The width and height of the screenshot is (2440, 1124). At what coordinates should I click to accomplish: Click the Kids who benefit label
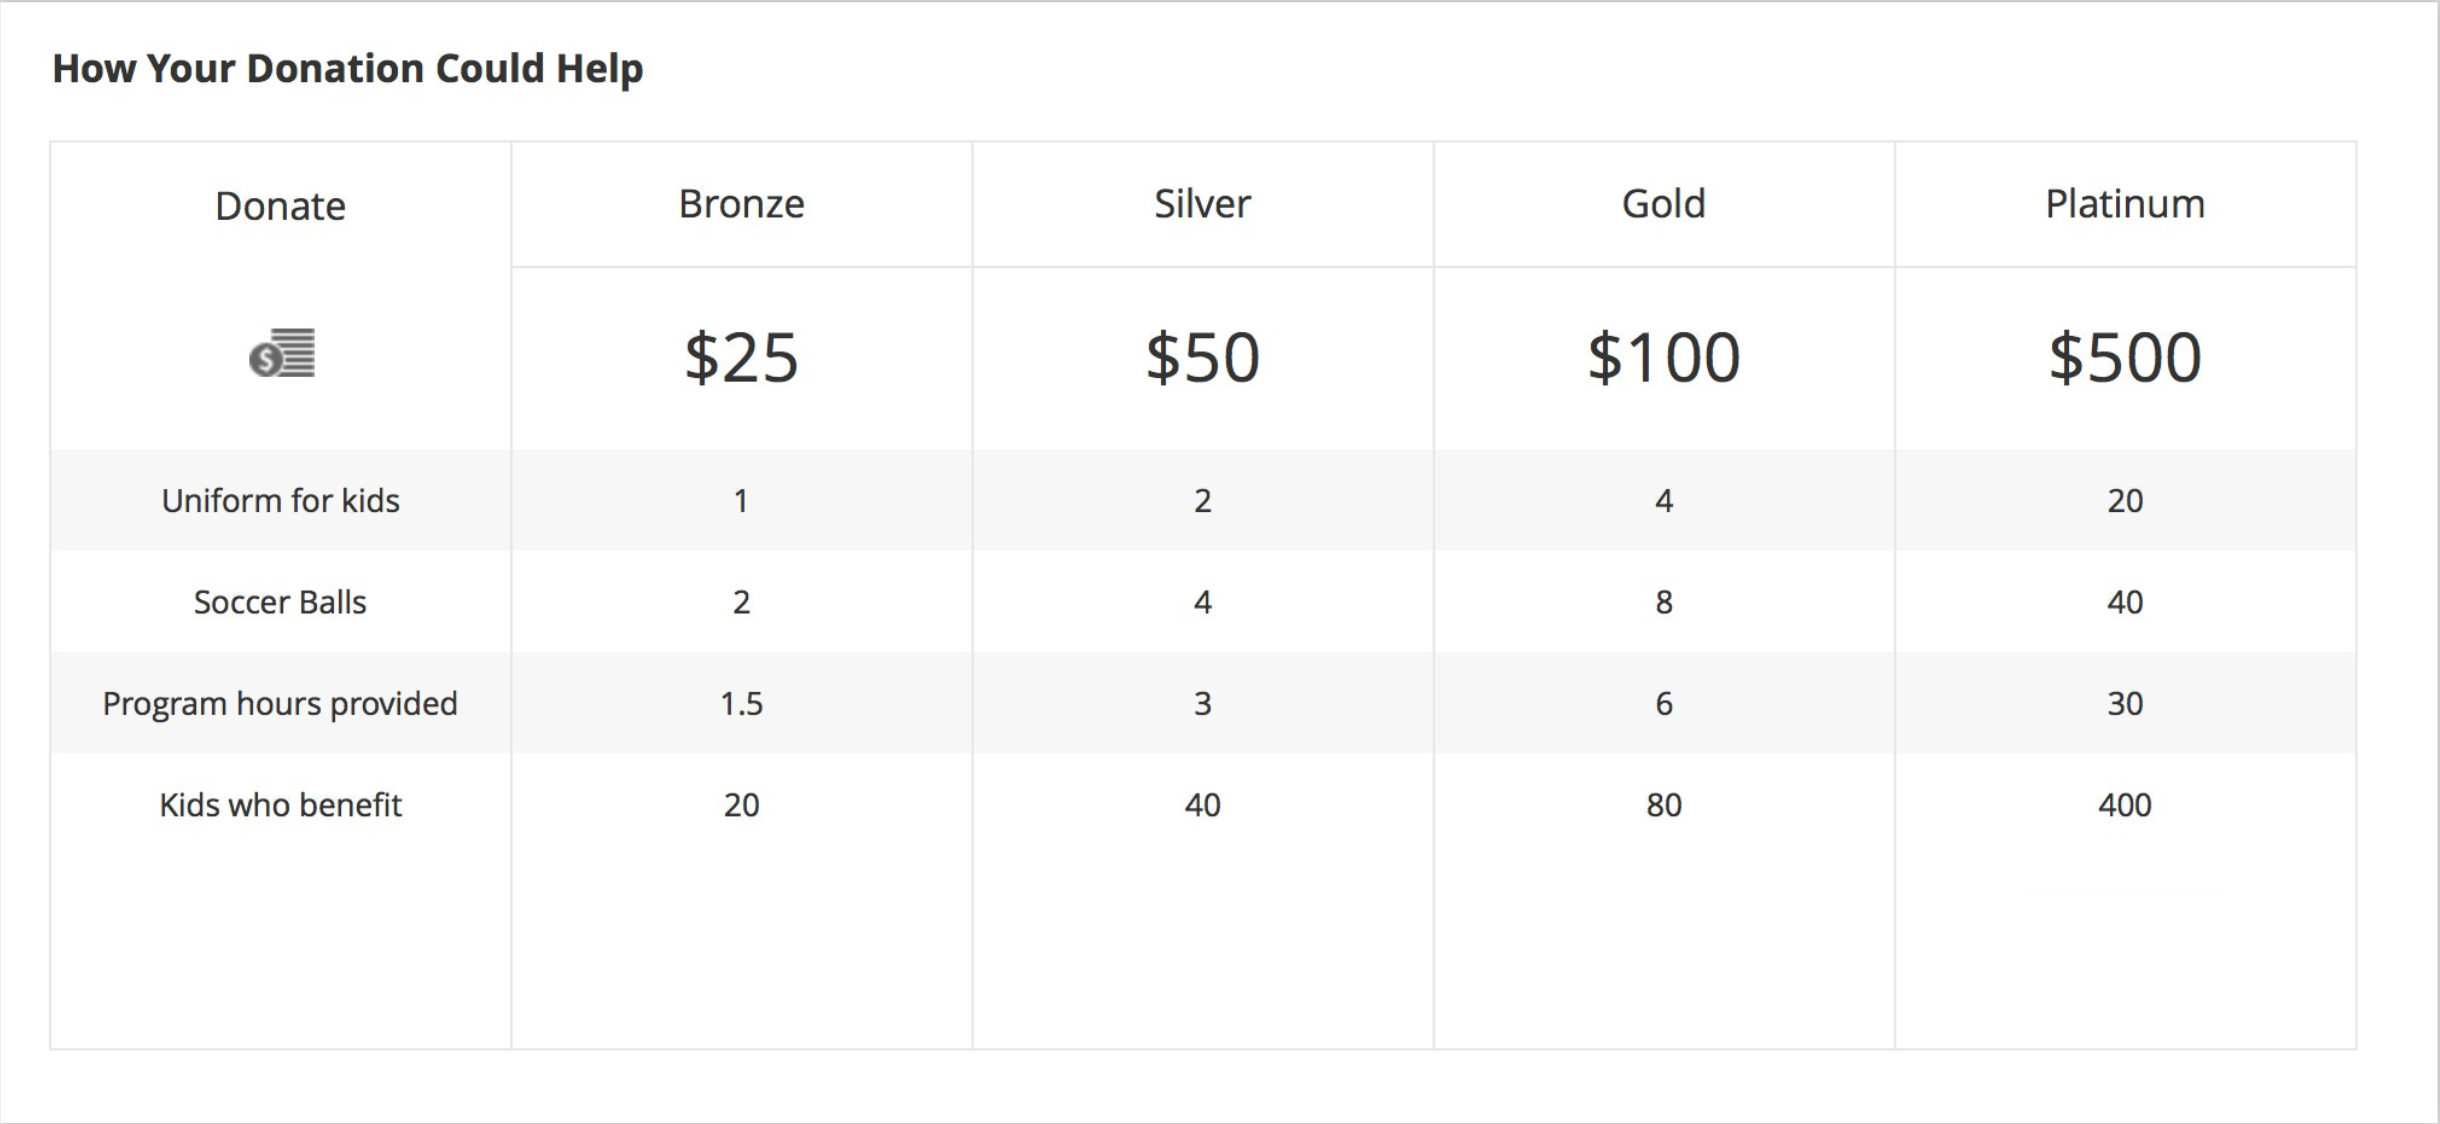[x=280, y=805]
